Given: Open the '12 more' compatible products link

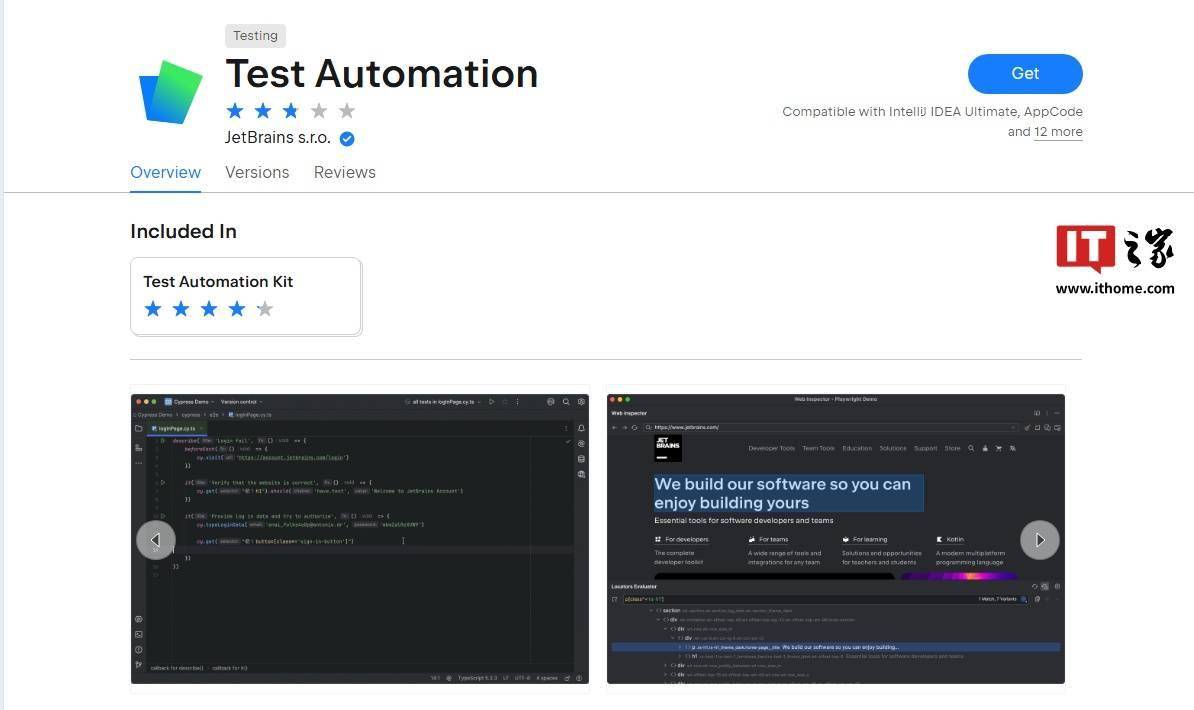Looking at the screenshot, I should (1058, 132).
